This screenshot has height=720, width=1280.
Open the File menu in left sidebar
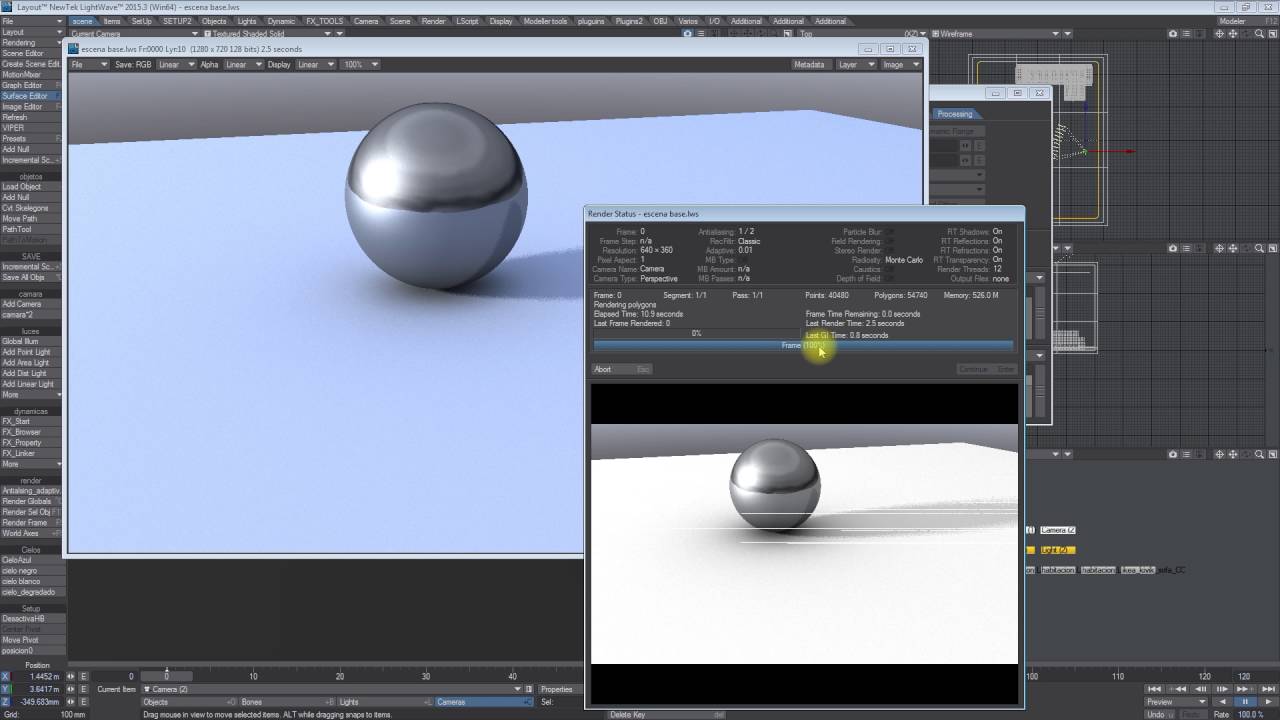coord(31,21)
